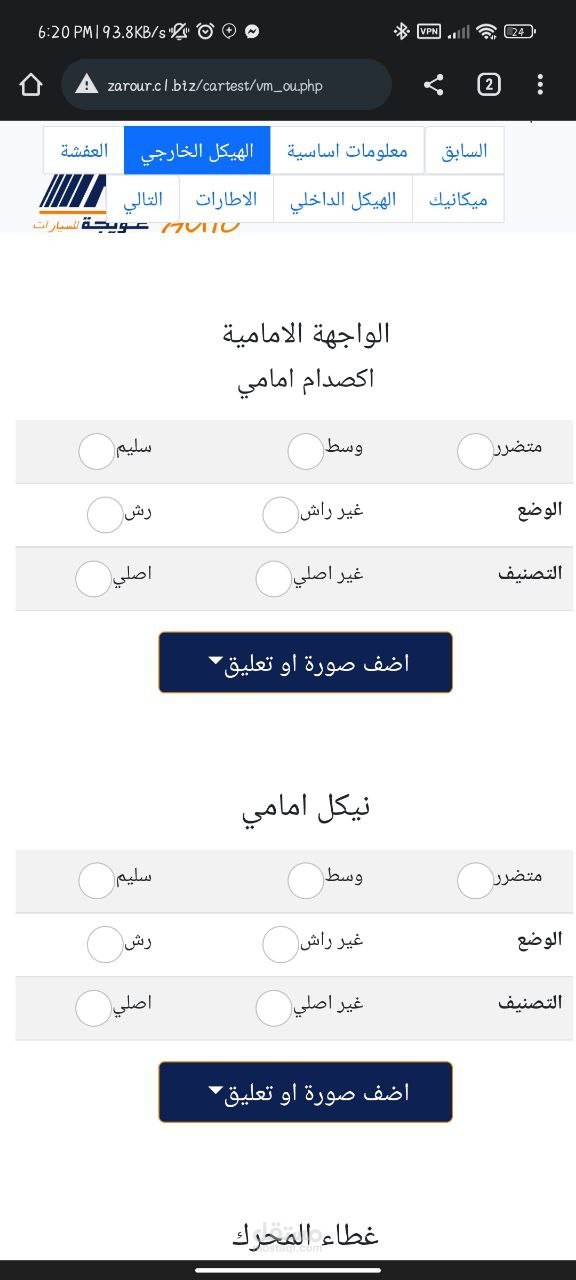Go back with السابق button
This screenshot has width=576, height=1280.
[x=464, y=150]
